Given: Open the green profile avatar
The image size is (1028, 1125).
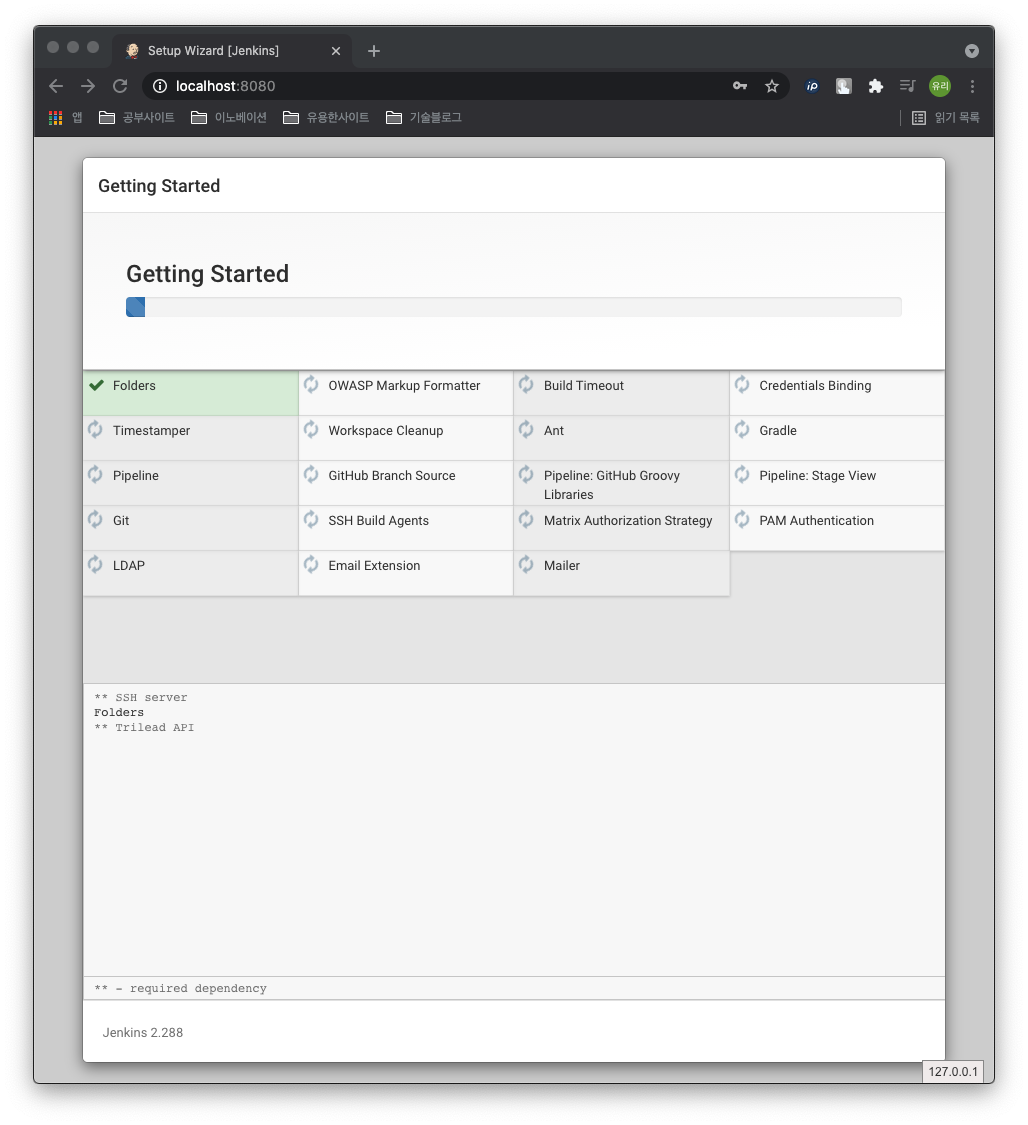Looking at the screenshot, I should pos(940,86).
